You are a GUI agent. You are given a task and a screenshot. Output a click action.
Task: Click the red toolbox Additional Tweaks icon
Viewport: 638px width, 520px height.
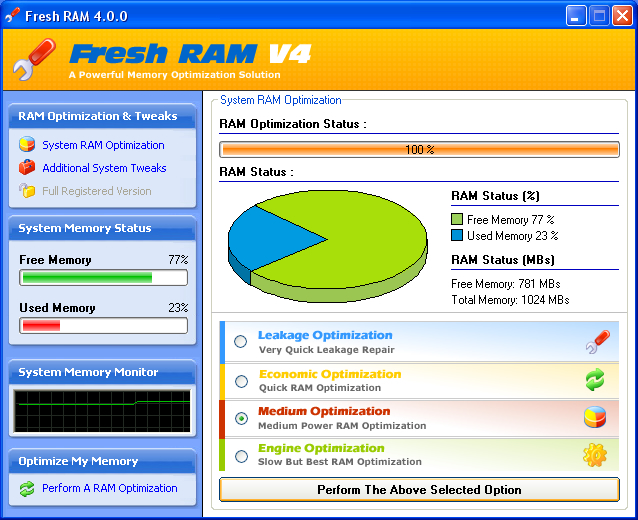[27, 167]
